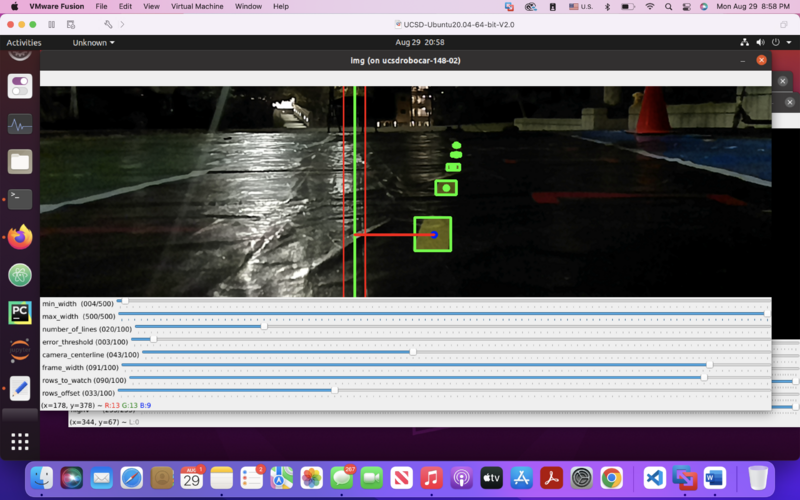
Task: Click the min_width slider handle
Action: click(125, 301)
